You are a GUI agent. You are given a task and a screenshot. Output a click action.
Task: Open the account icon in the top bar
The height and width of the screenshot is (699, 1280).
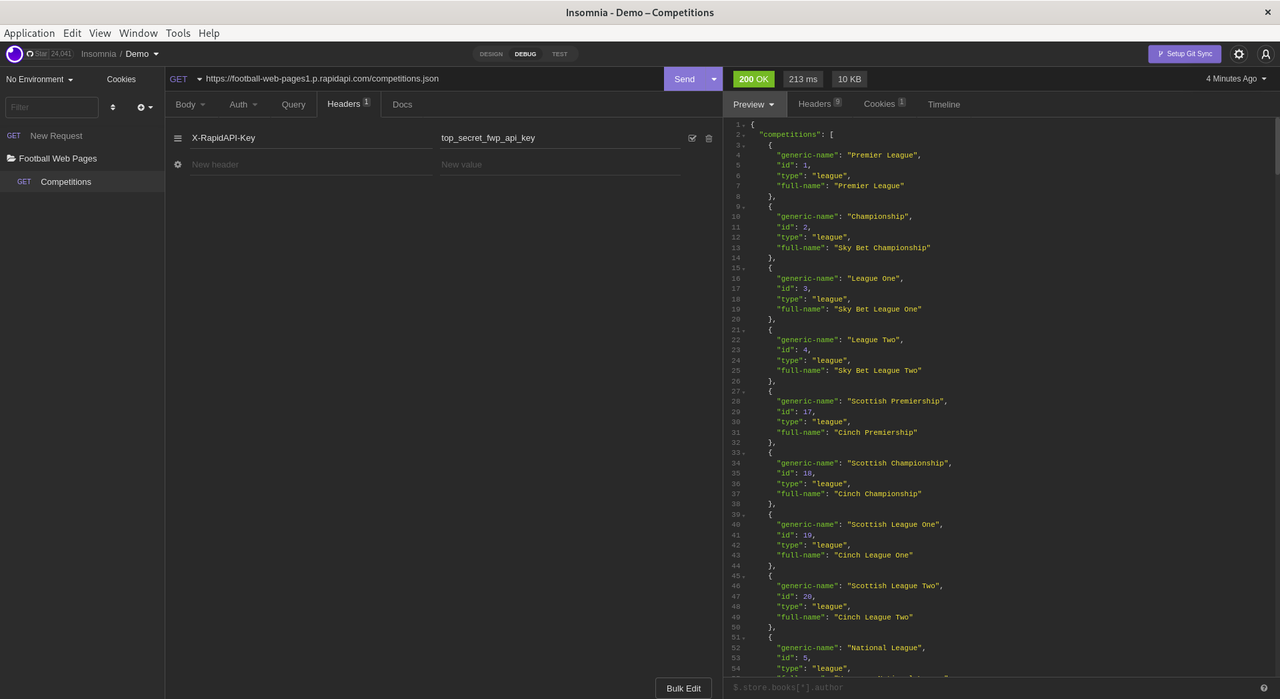pos(1266,54)
